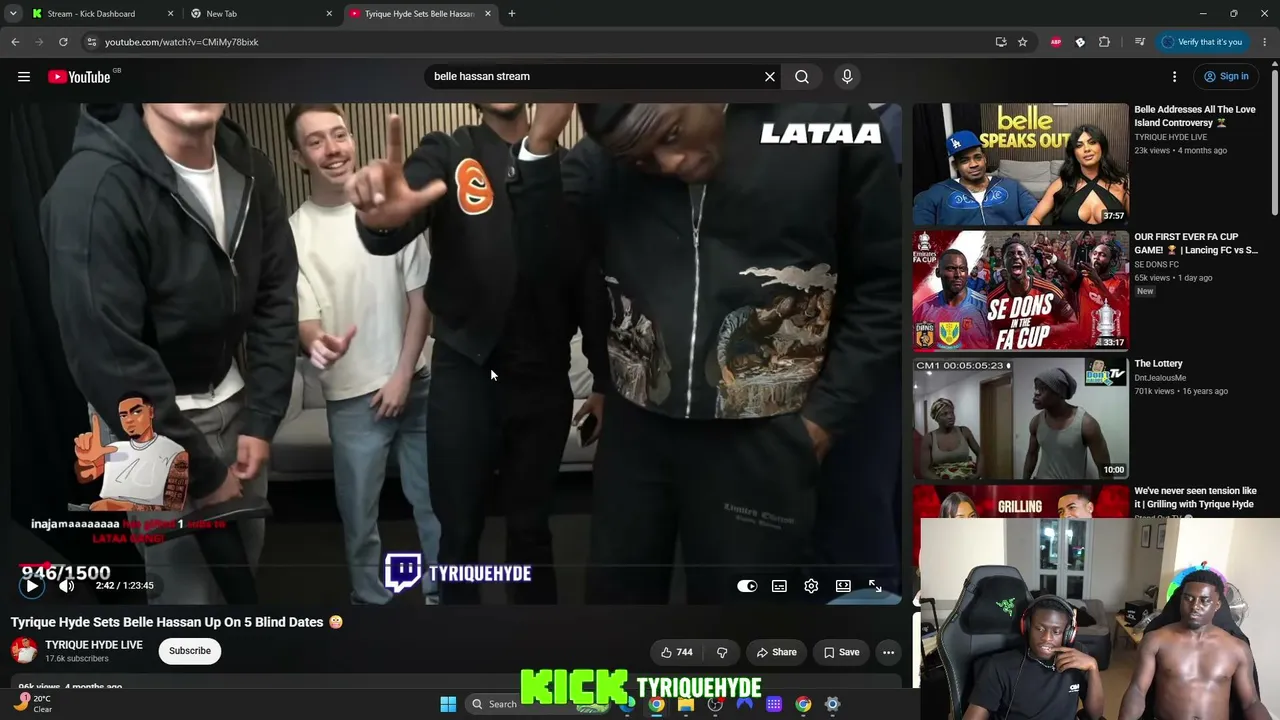The image size is (1280, 720).
Task: Subscribe to TYRIQUE HYDE LIVE
Action: pyautogui.click(x=189, y=651)
